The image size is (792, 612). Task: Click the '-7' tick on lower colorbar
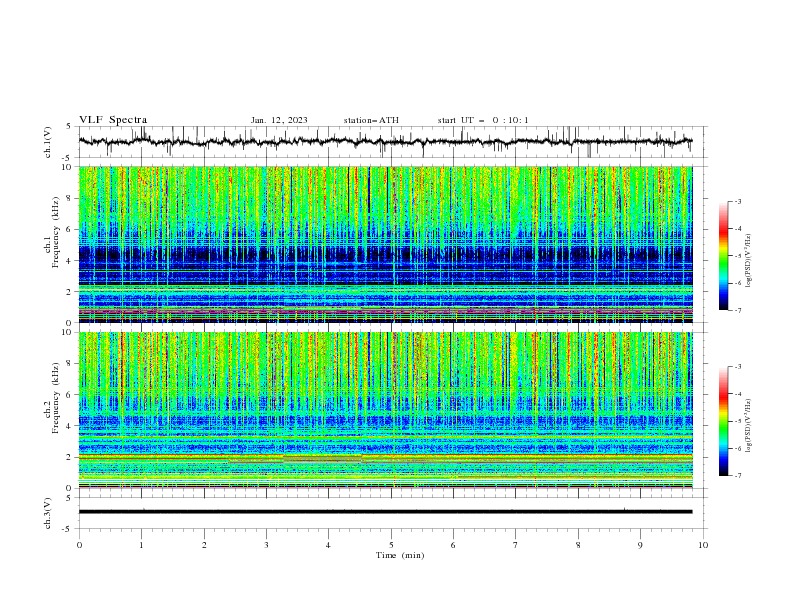738,476
